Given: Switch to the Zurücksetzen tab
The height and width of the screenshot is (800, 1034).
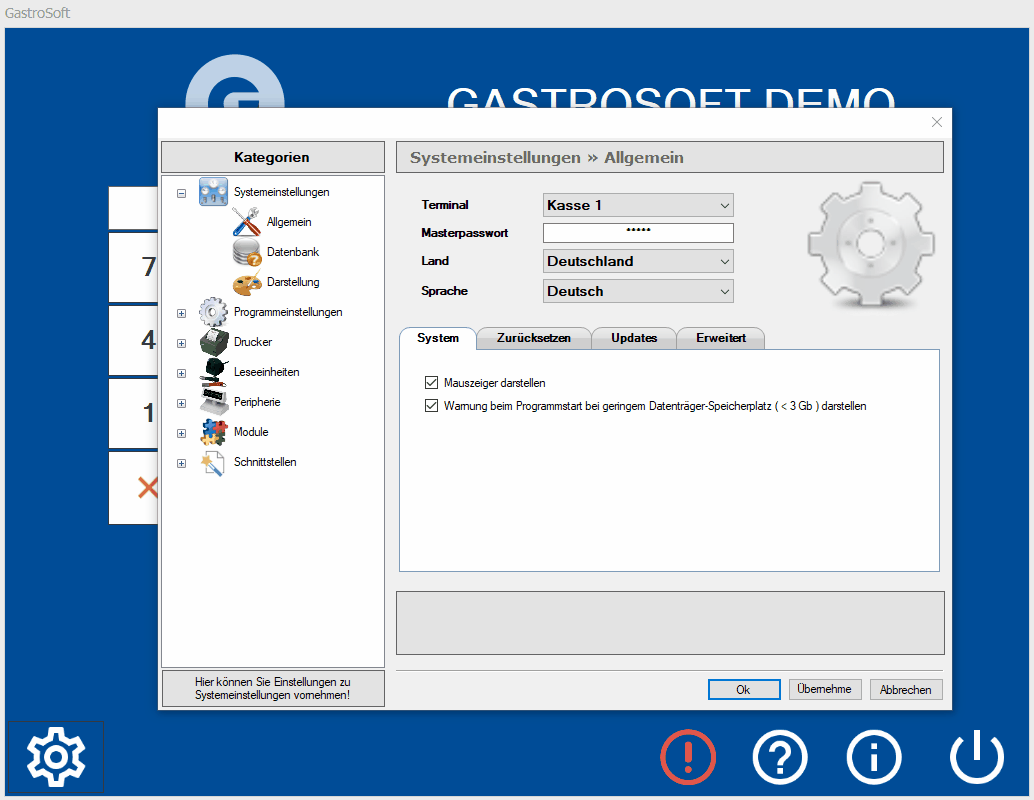Looking at the screenshot, I should tap(533, 338).
